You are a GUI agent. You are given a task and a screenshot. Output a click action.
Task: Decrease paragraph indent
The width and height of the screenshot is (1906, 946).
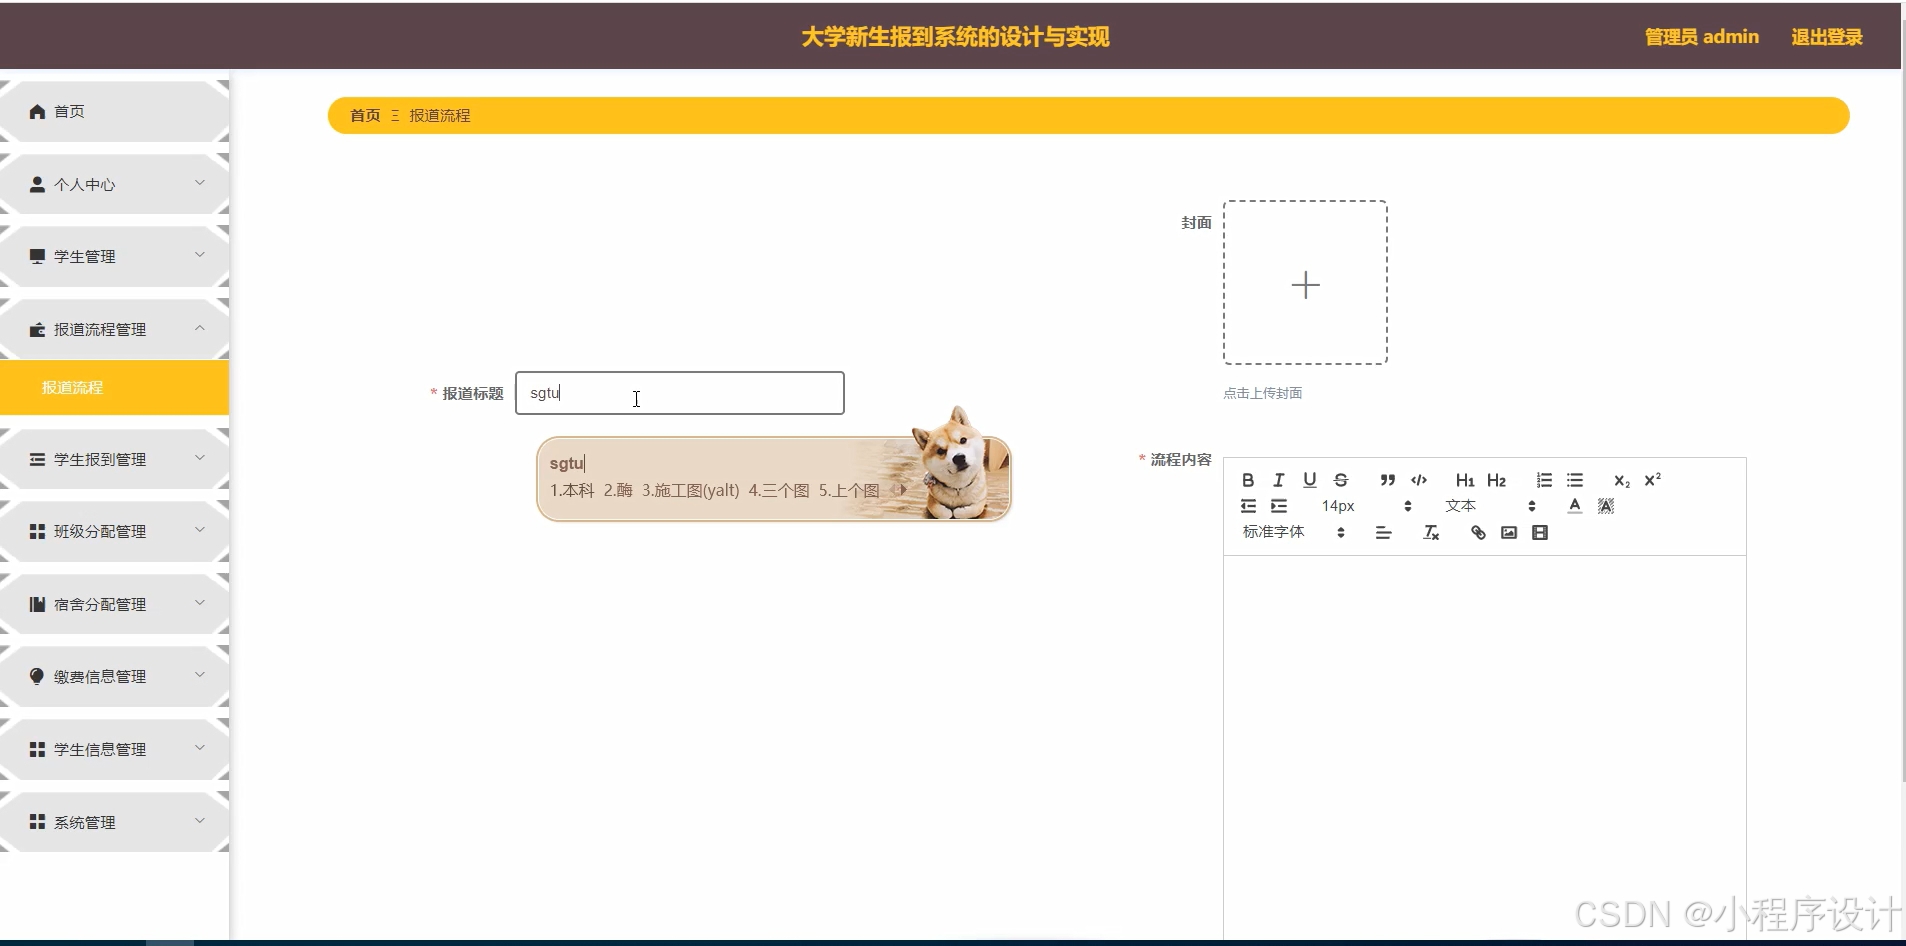point(1248,506)
